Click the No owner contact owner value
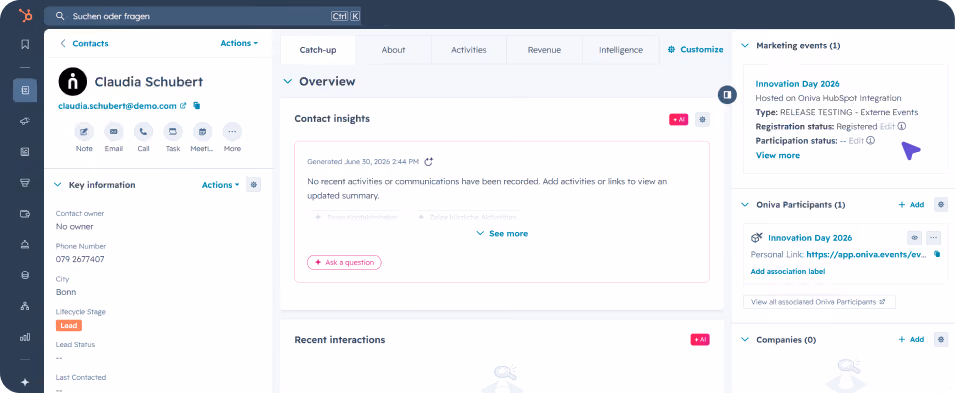955x393 pixels. pyautogui.click(x=74, y=227)
